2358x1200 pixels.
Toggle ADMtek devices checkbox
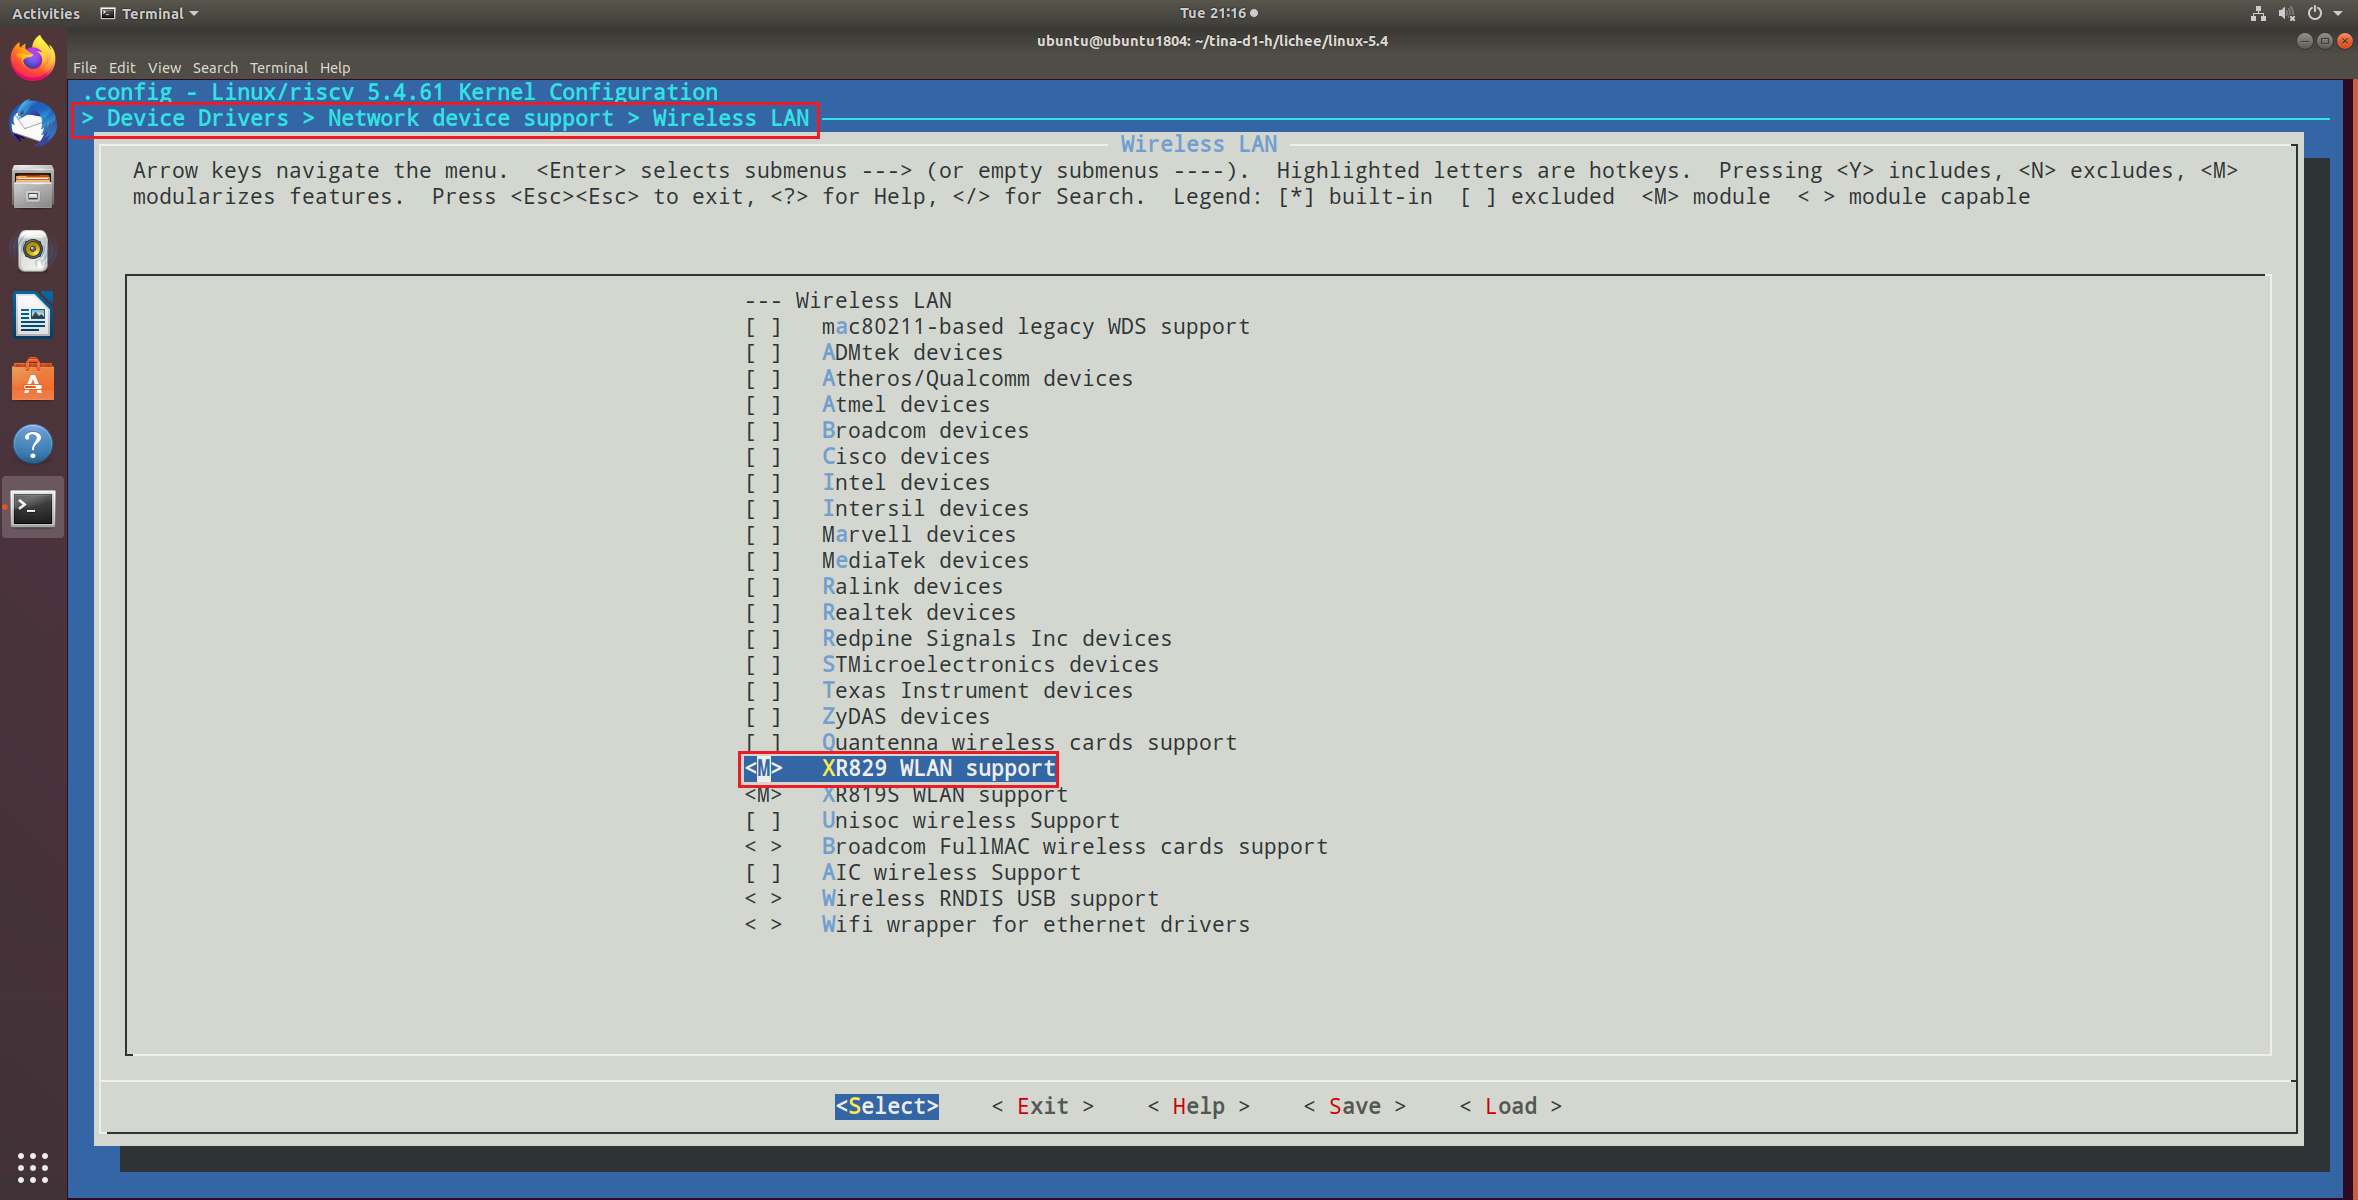tap(763, 353)
